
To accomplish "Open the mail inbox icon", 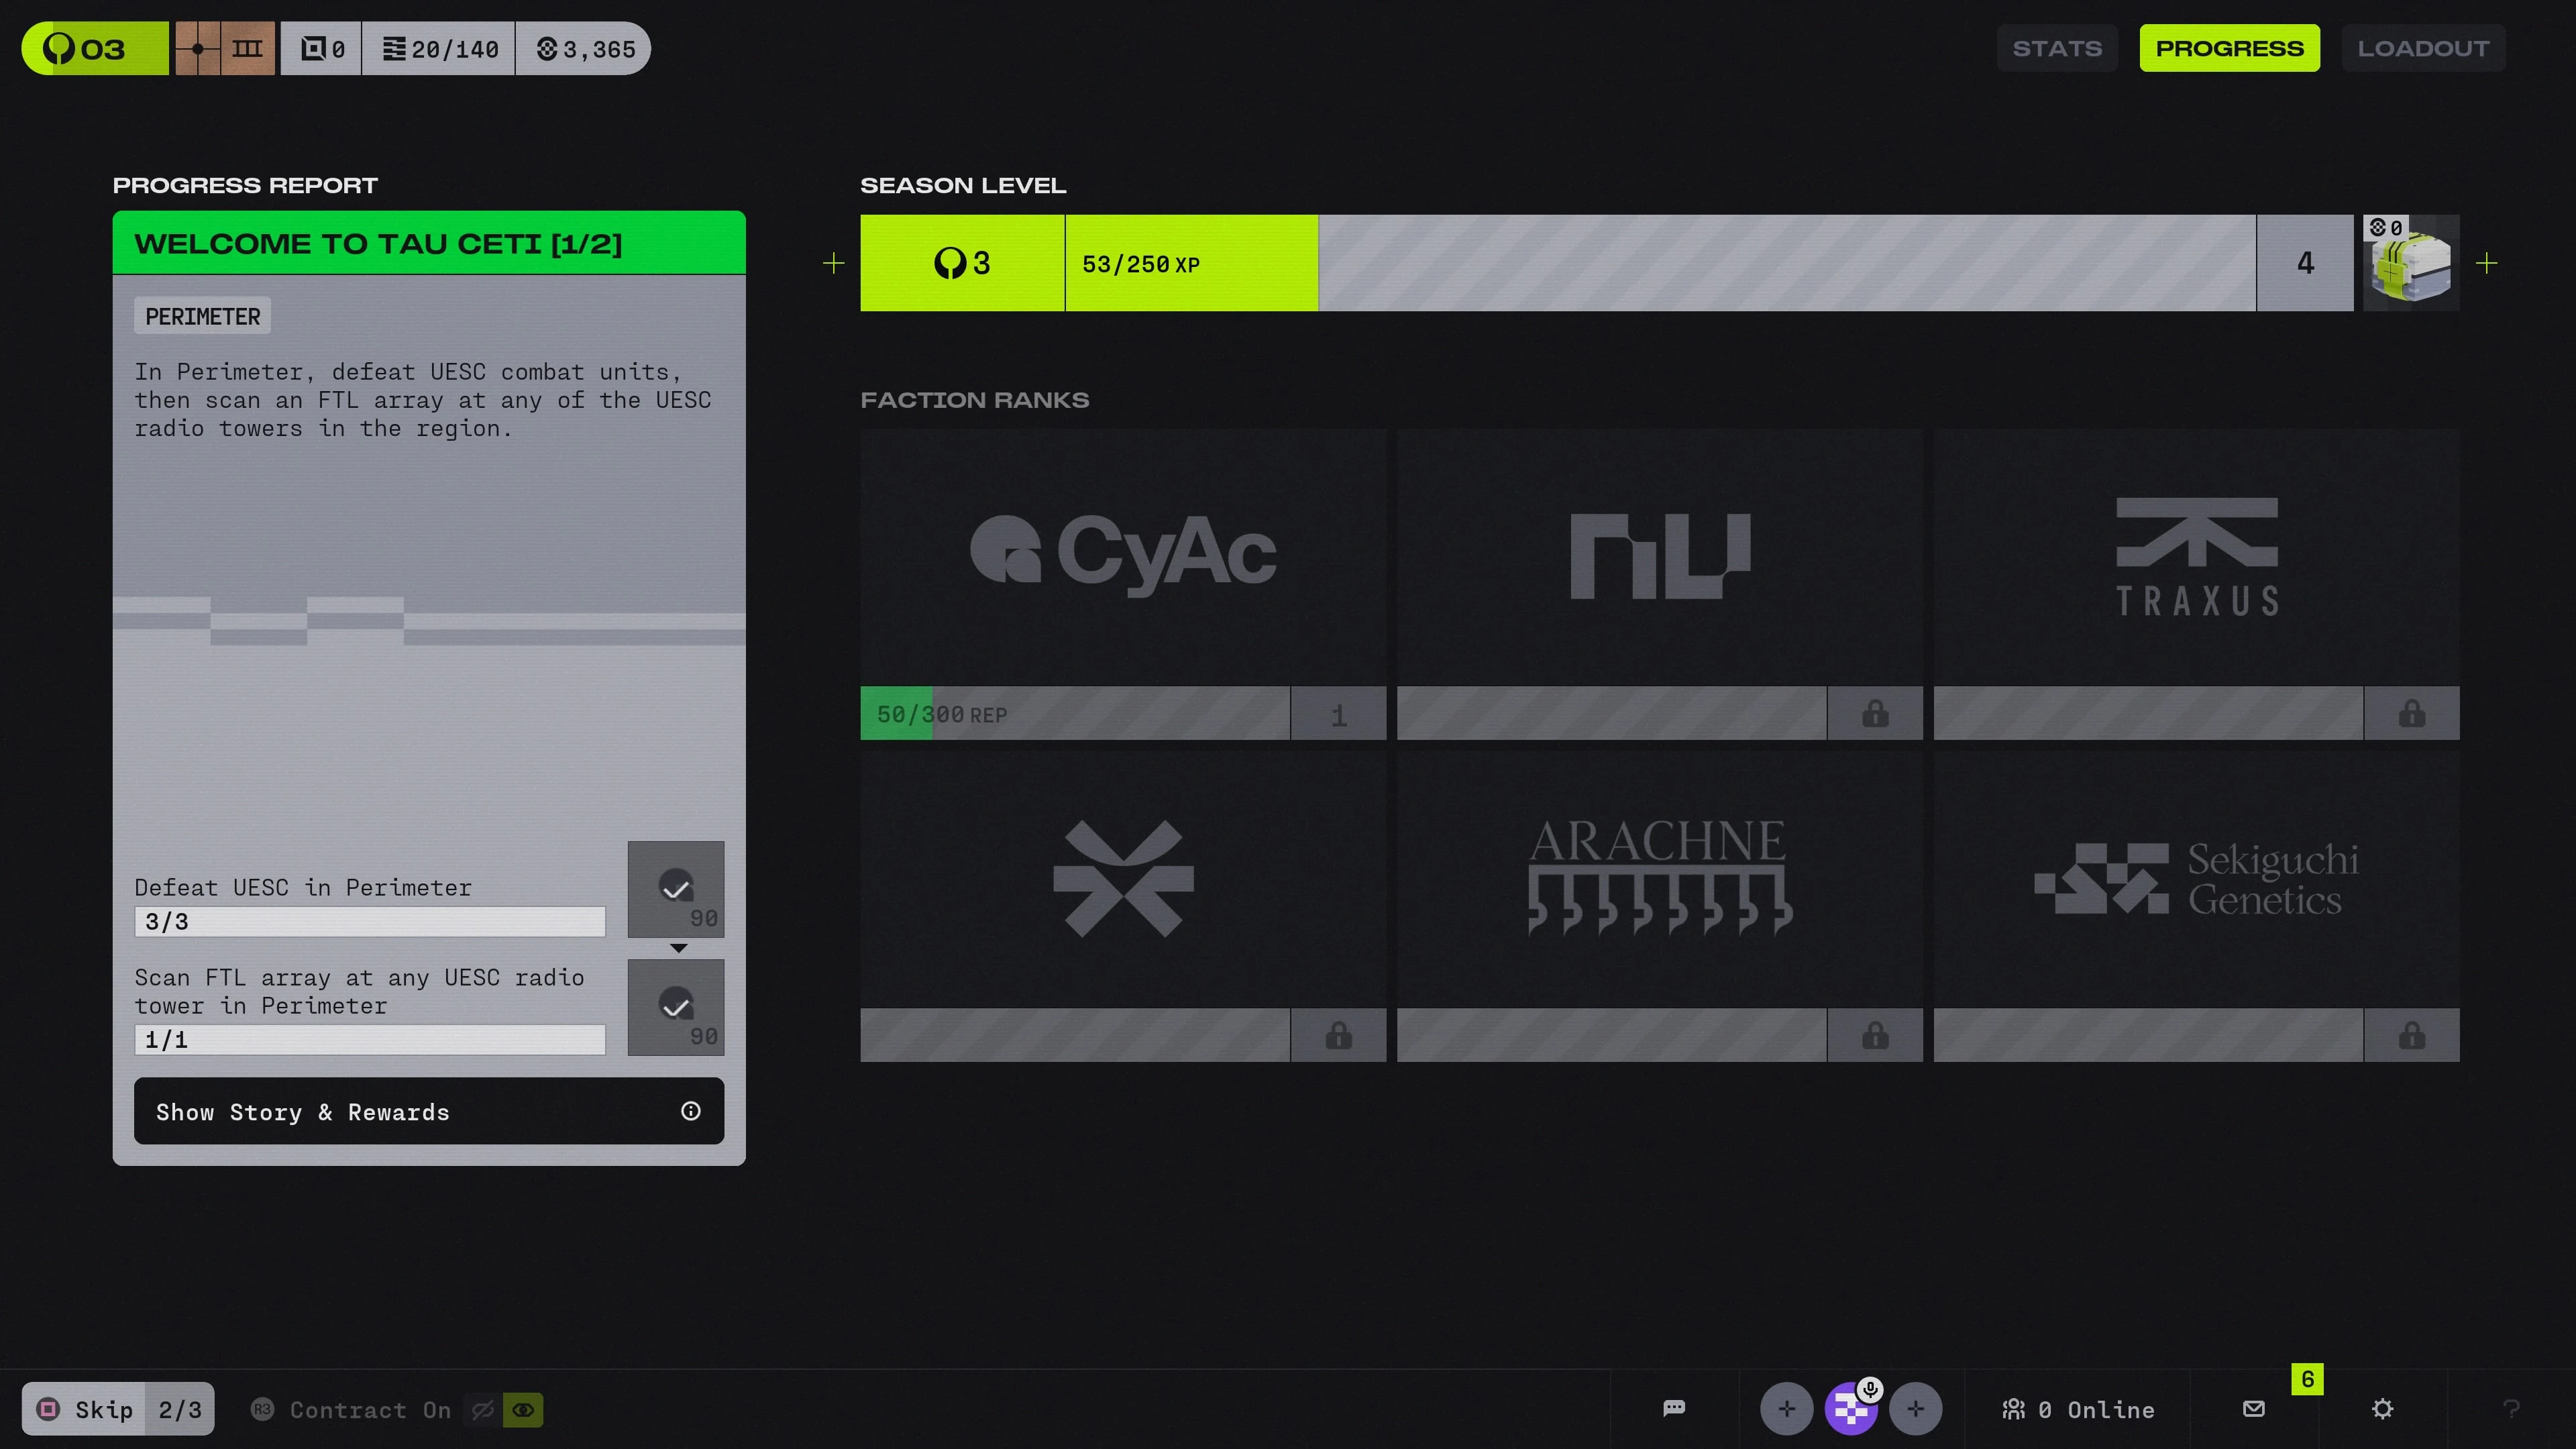I will click(x=2253, y=1408).
